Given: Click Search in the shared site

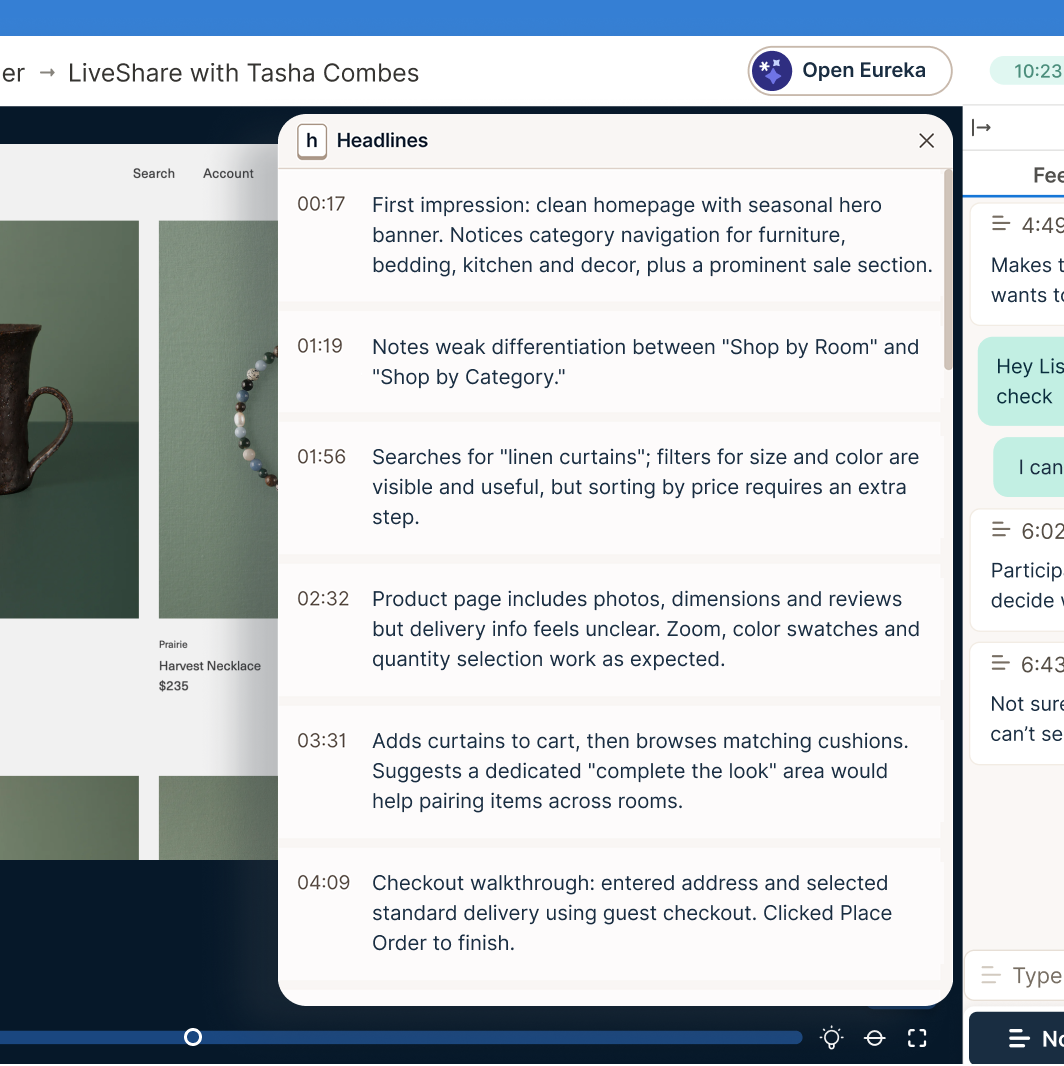Looking at the screenshot, I should coord(154,173).
